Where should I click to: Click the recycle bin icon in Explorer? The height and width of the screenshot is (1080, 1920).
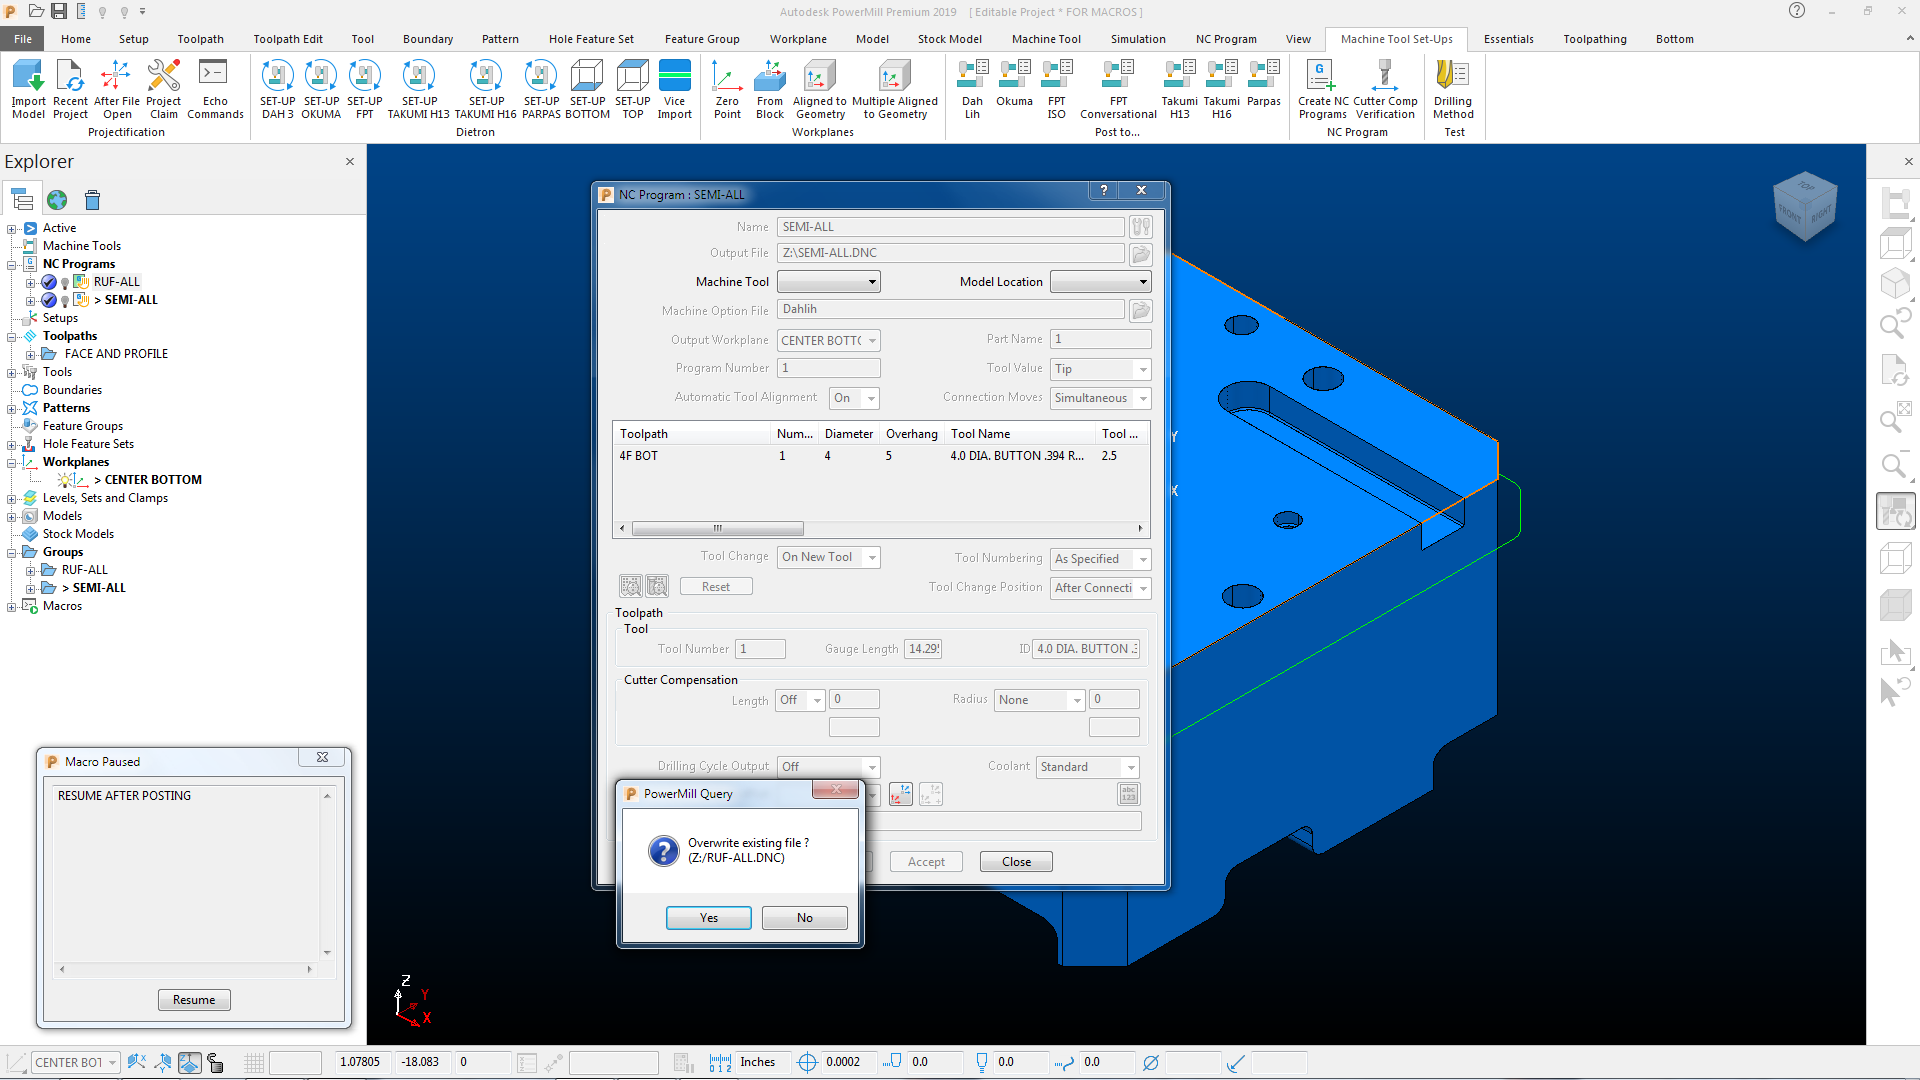92,200
